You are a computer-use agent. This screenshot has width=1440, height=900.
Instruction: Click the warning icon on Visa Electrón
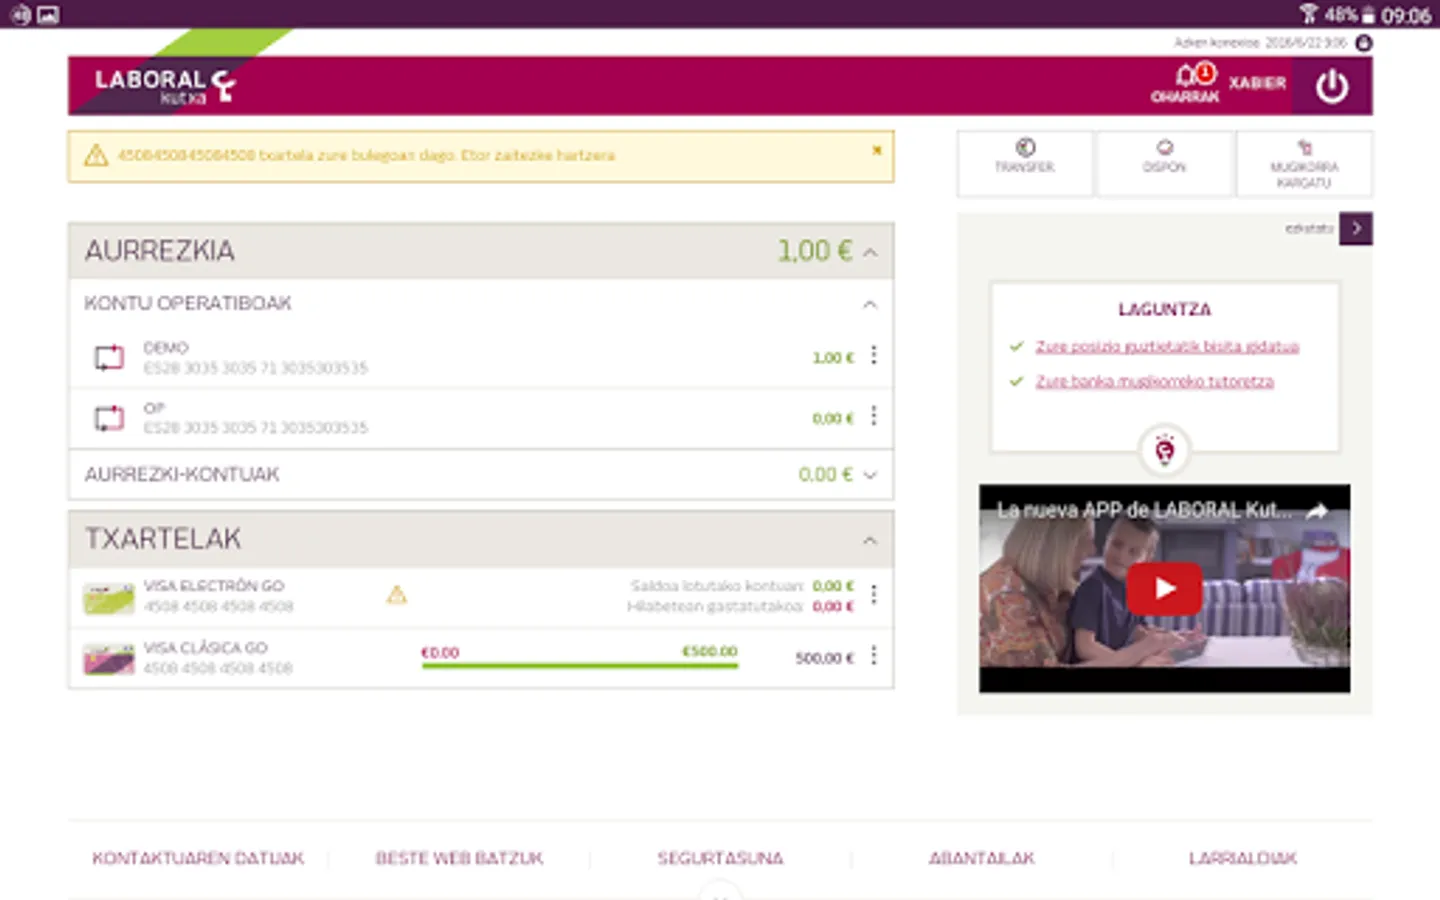397,595
